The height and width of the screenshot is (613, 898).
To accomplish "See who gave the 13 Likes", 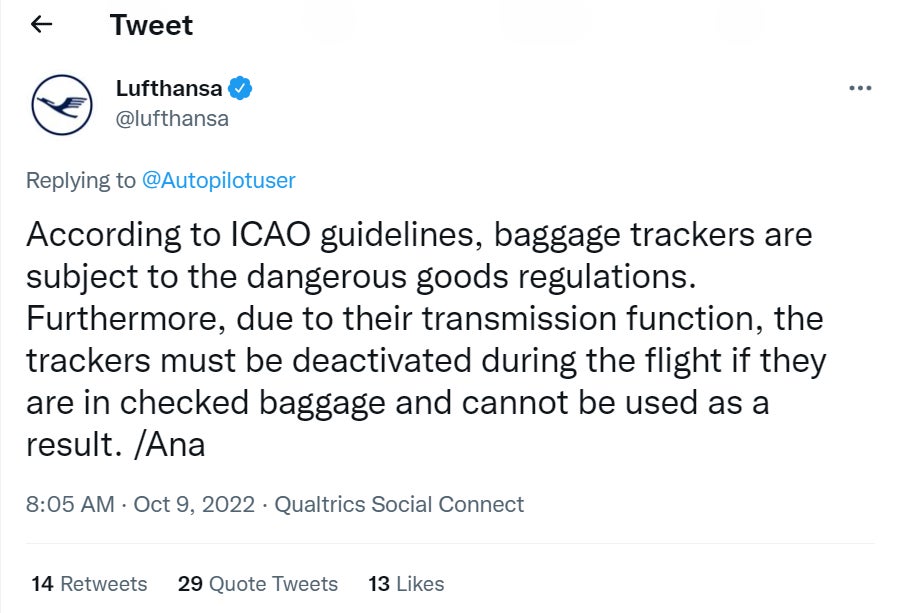I will pos(406,584).
